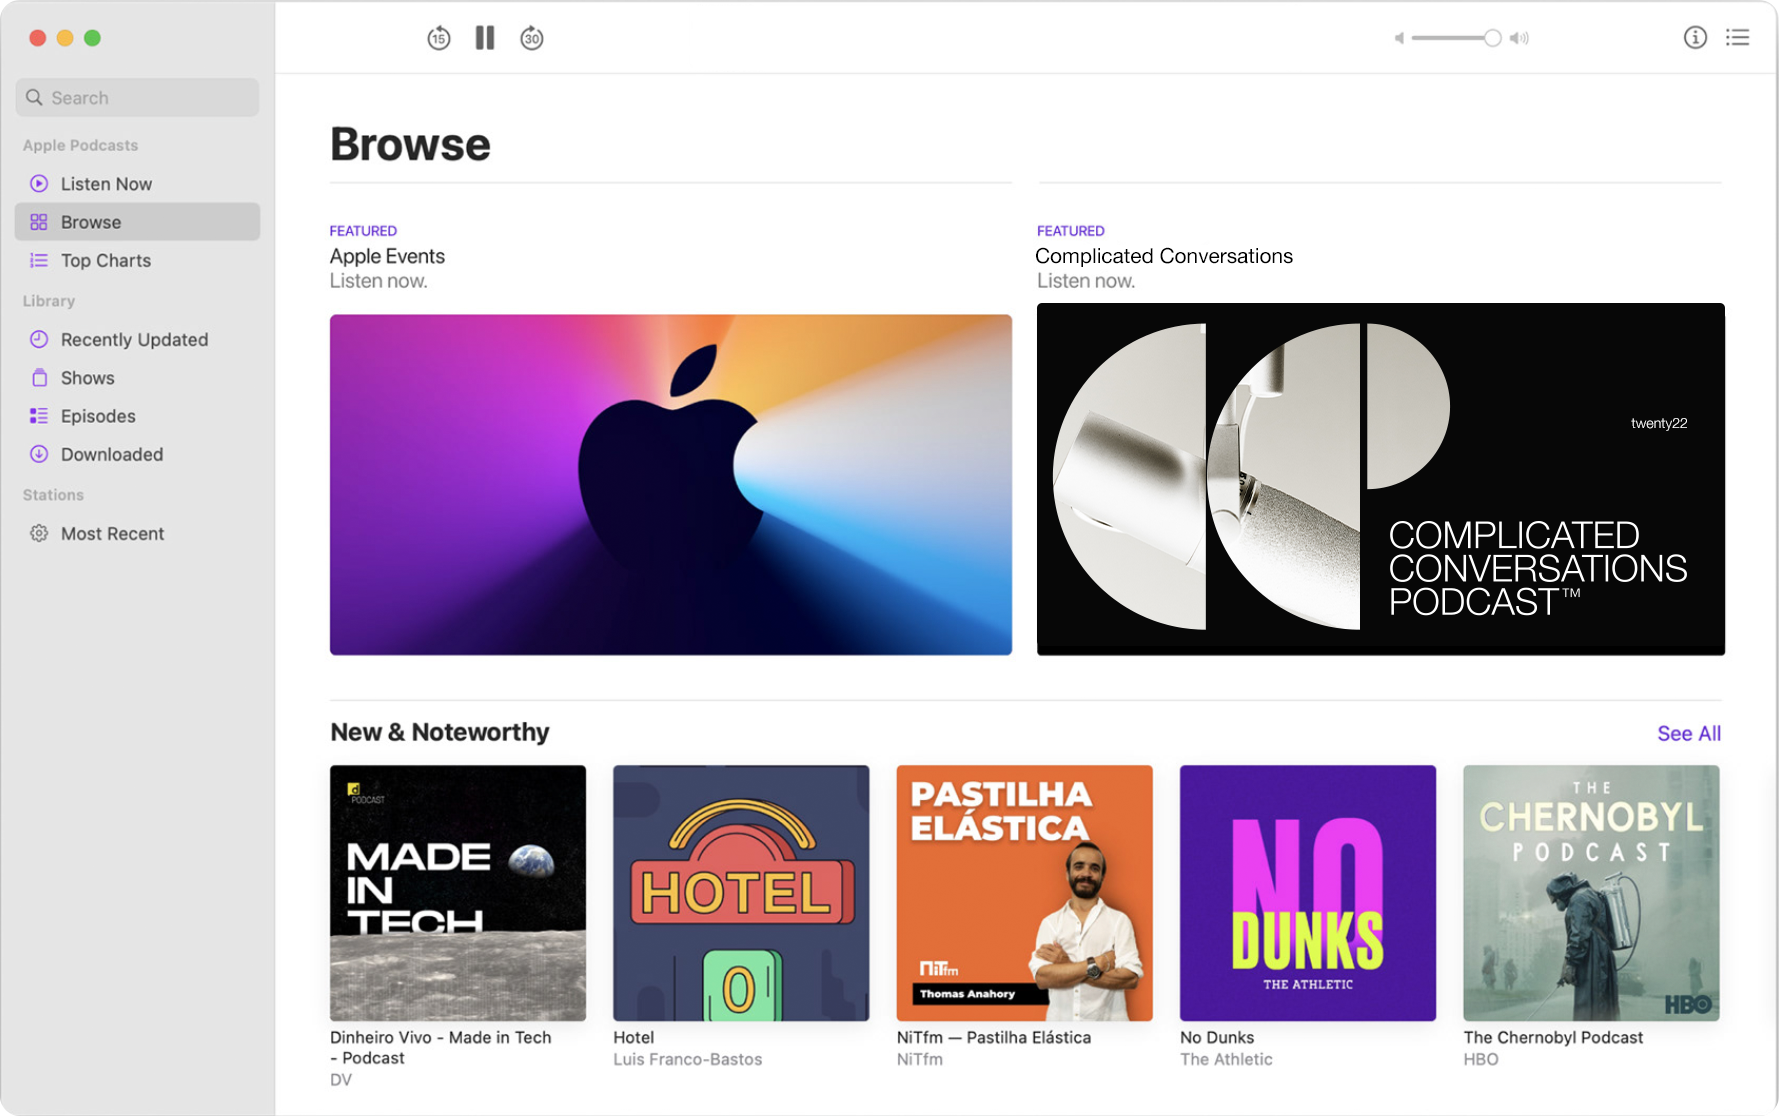Open the Made in Tech podcast artwork
The width and height of the screenshot is (1779, 1116).
point(458,893)
